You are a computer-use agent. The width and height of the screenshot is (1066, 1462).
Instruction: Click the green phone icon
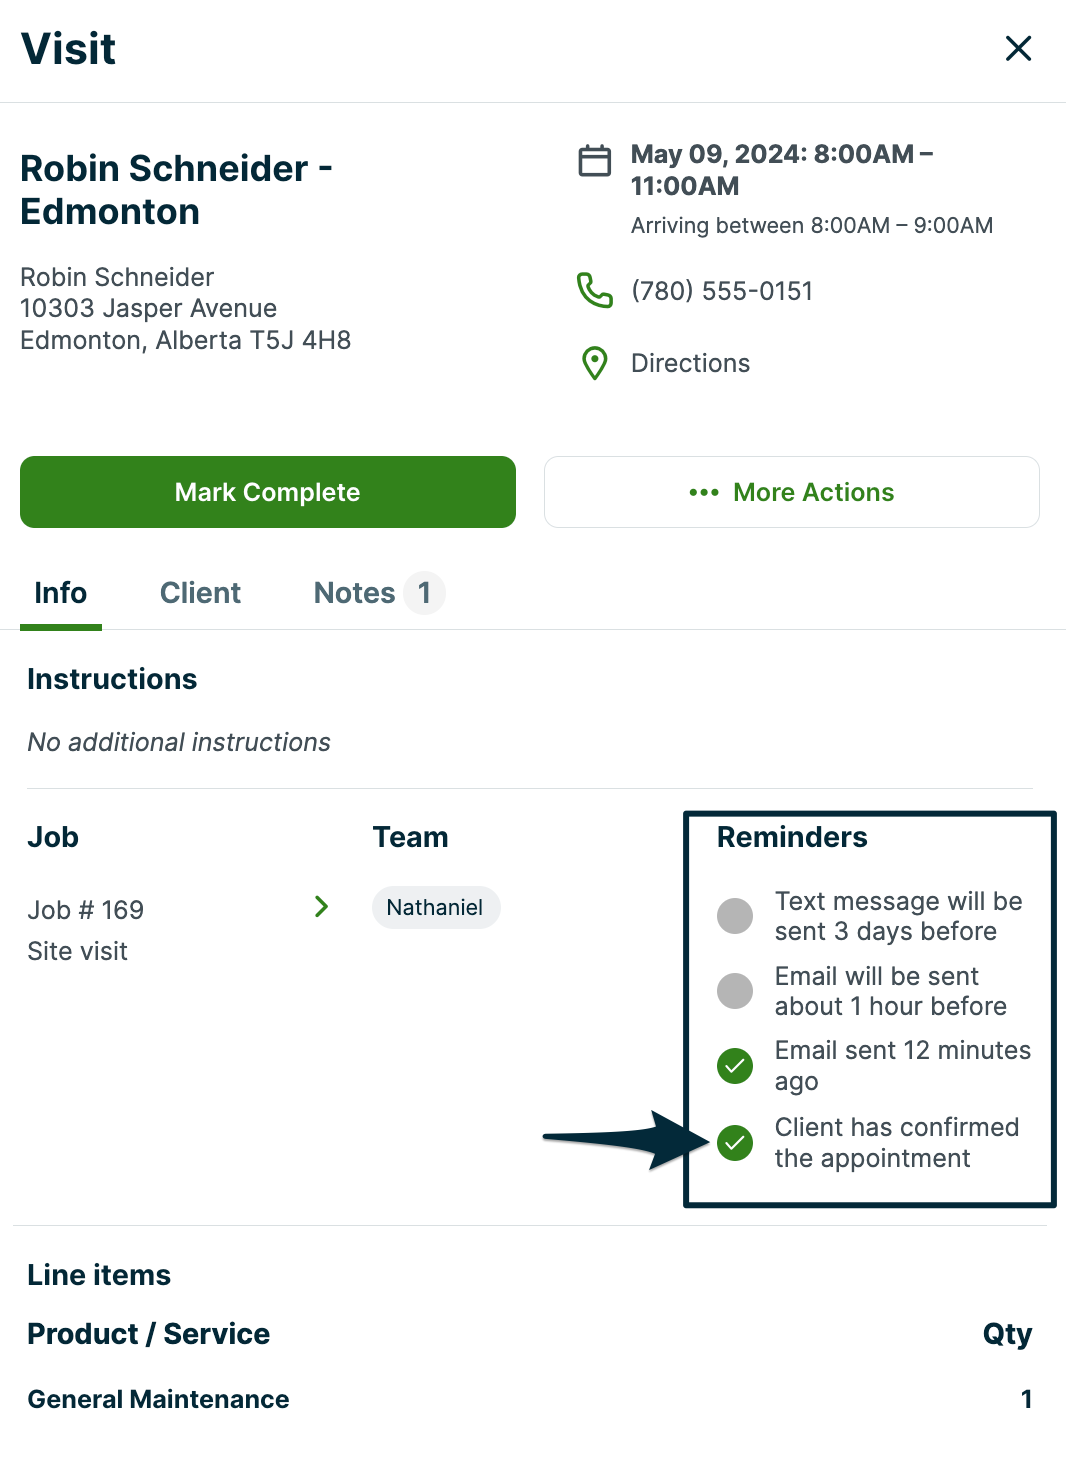(x=595, y=290)
